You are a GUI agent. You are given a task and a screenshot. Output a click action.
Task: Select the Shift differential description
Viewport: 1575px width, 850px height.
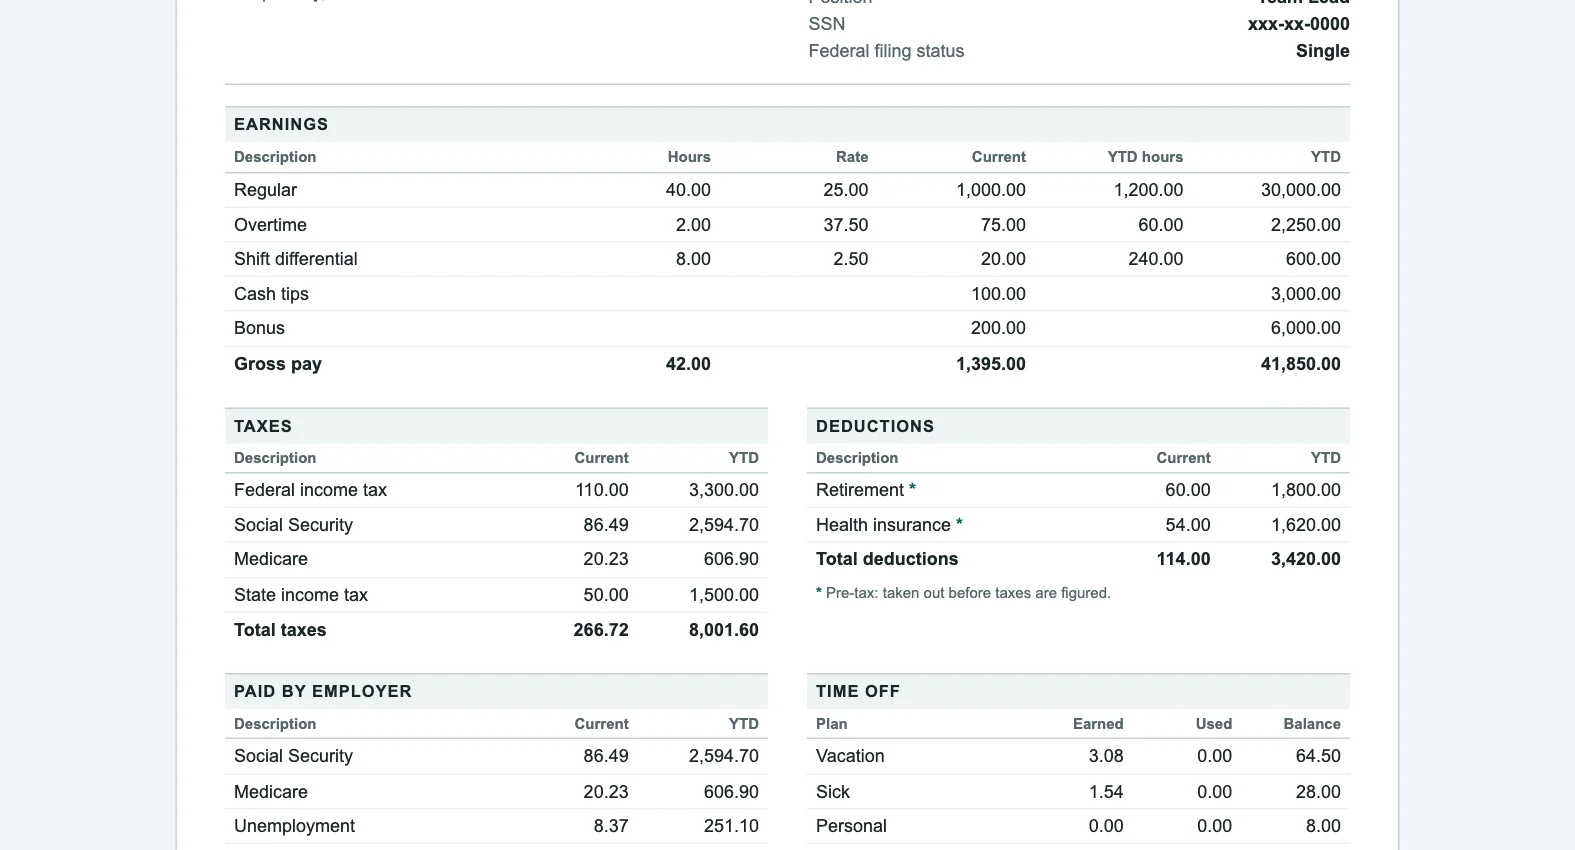click(296, 259)
